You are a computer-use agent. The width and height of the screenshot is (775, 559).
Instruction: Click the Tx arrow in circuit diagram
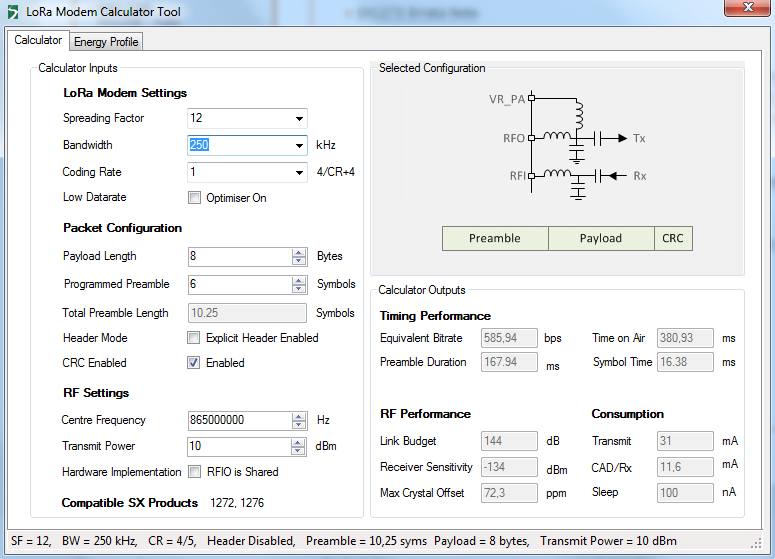625,138
